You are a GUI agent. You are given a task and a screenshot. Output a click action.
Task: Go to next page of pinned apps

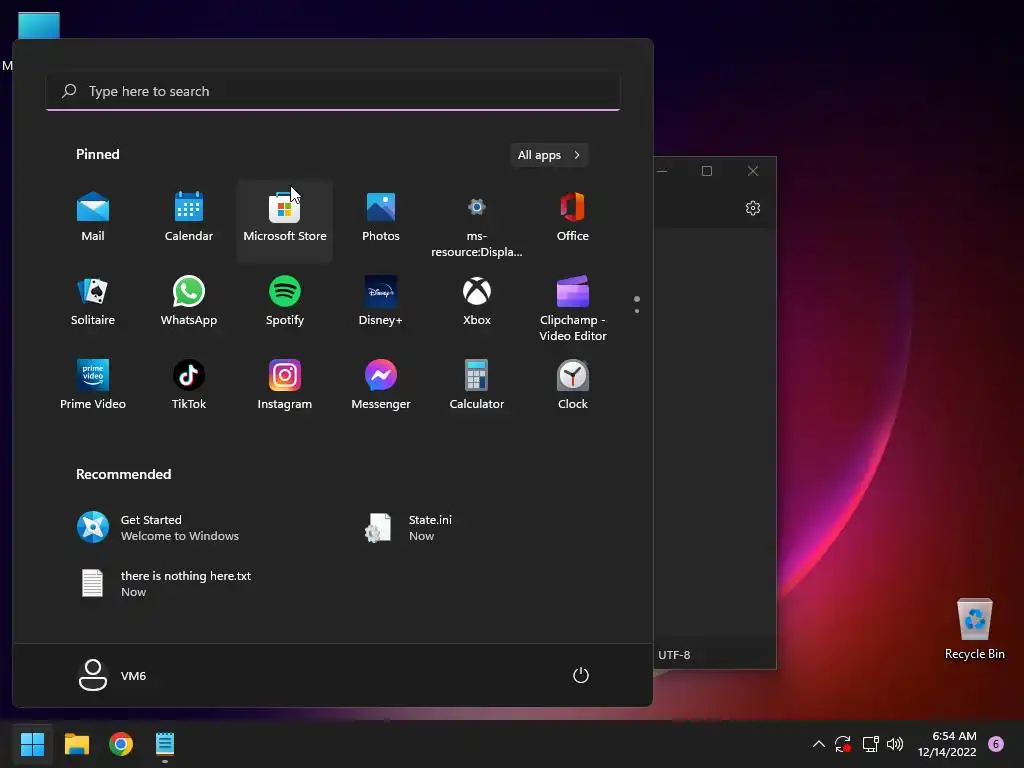pos(637,311)
